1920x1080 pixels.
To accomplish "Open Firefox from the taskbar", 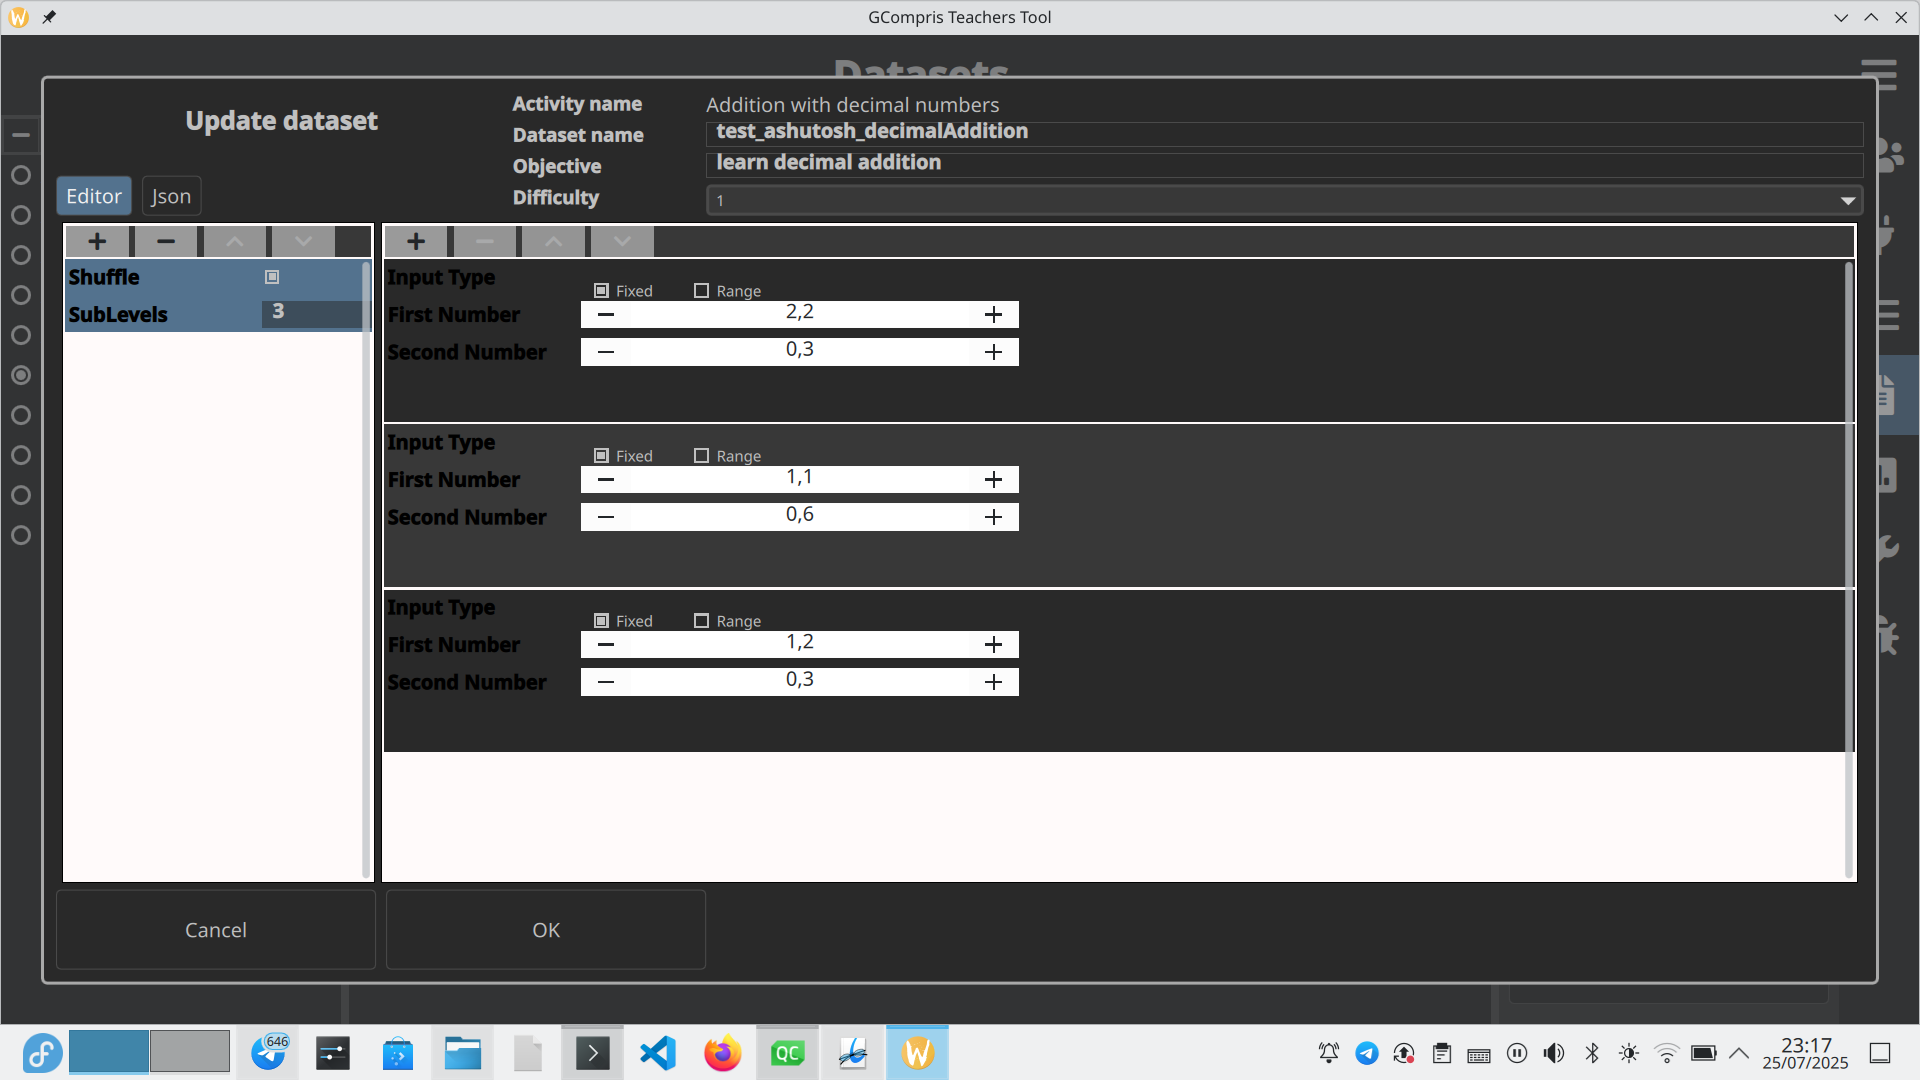I will tap(722, 1053).
